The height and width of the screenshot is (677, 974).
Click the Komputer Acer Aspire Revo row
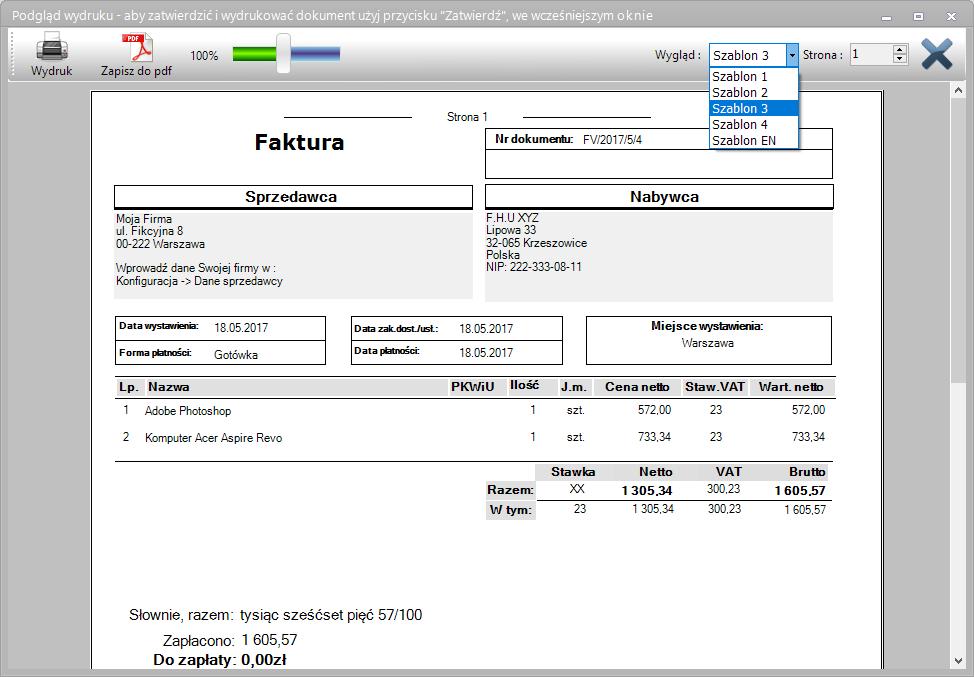[474, 437]
